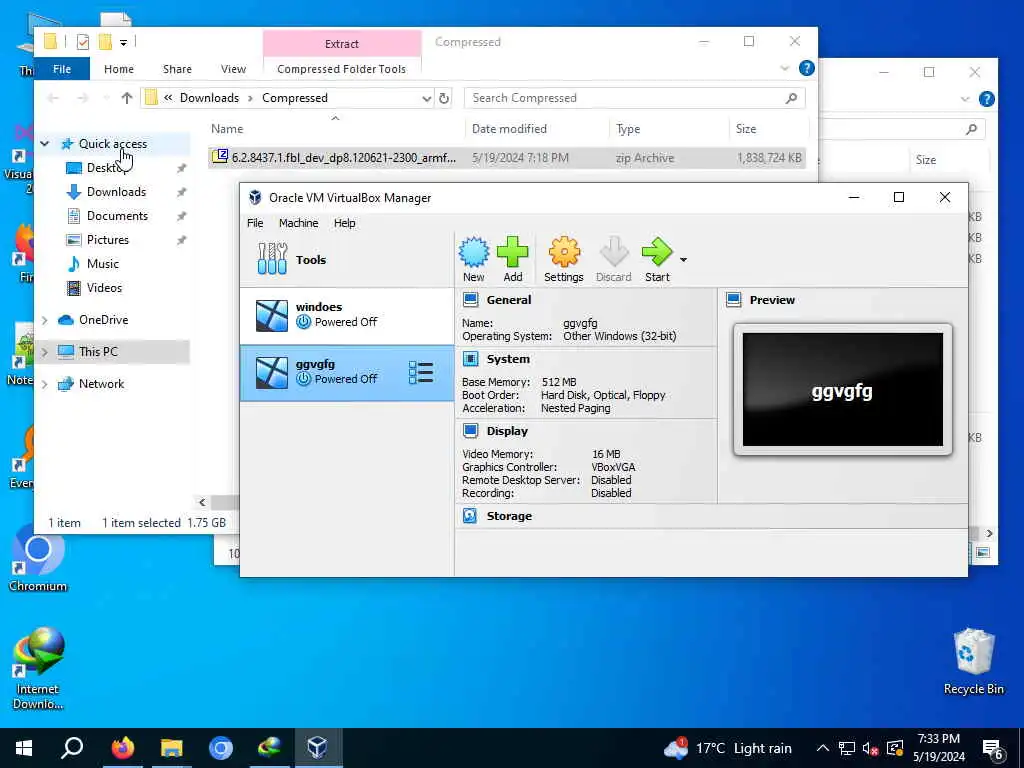
Task: Open Firefox from the taskbar
Action: click(122, 748)
